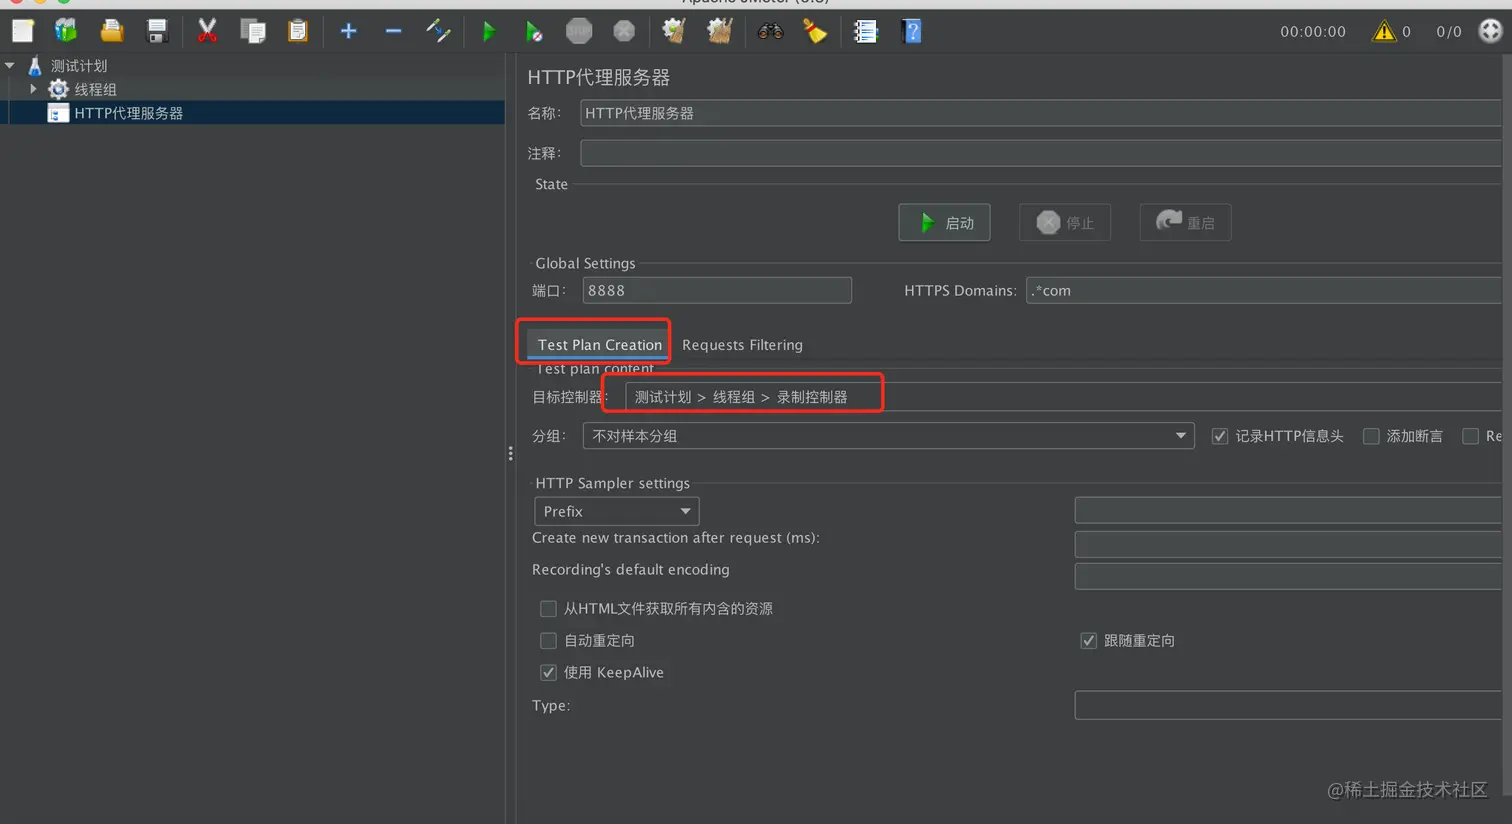Image resolution: width=1512 pixels, height=824 pixels.
Task: Click the Toggle enable/disable toolbar icon
Action: (438, 31)
